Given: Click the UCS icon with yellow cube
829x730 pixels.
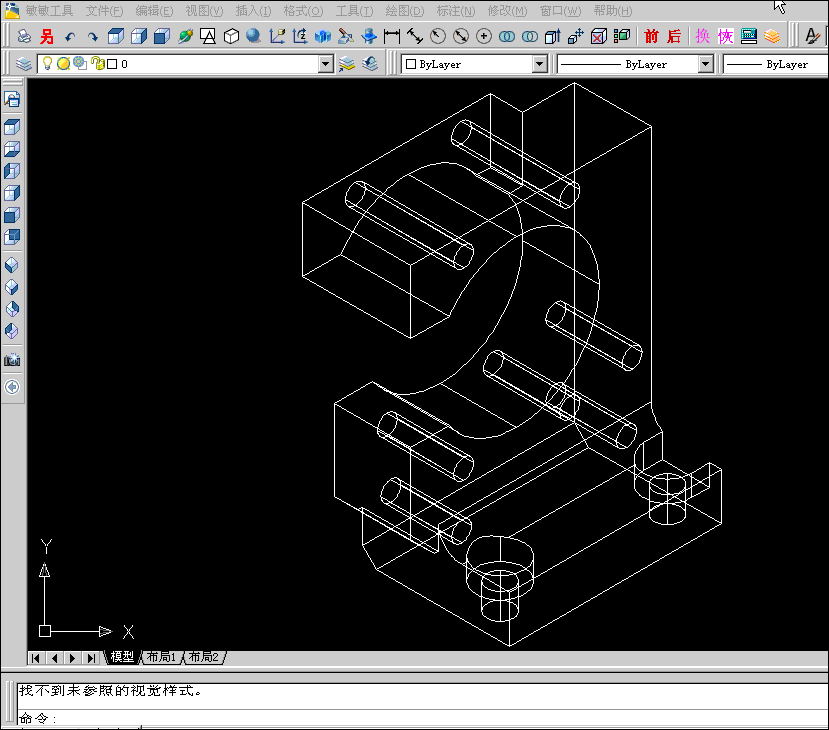Looking at the screenshot, I should [277, 36].
